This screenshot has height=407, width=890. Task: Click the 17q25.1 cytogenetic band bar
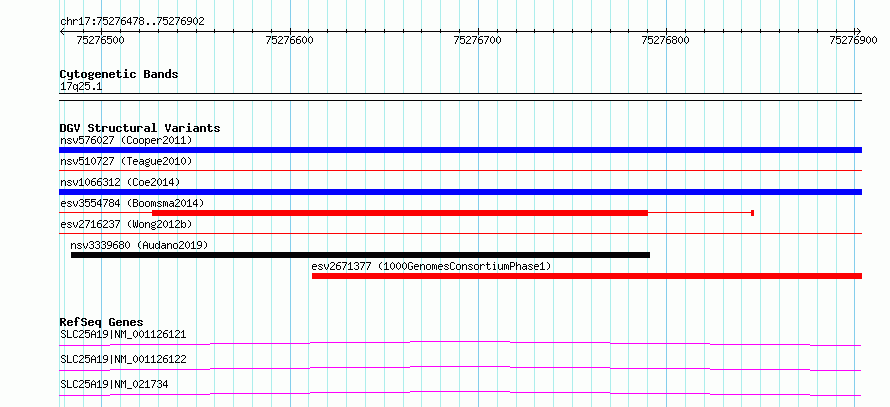coord(460,97)
